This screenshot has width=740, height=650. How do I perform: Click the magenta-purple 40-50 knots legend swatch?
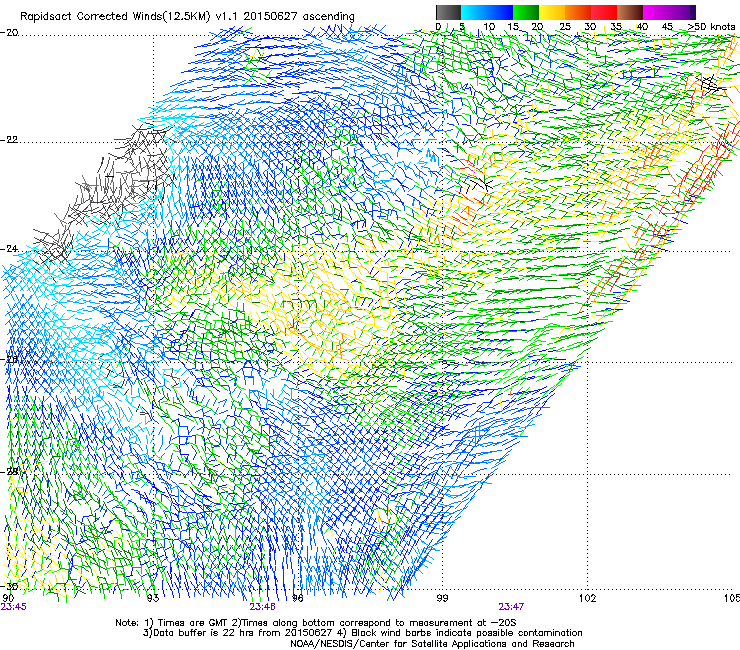pos(669,12)
